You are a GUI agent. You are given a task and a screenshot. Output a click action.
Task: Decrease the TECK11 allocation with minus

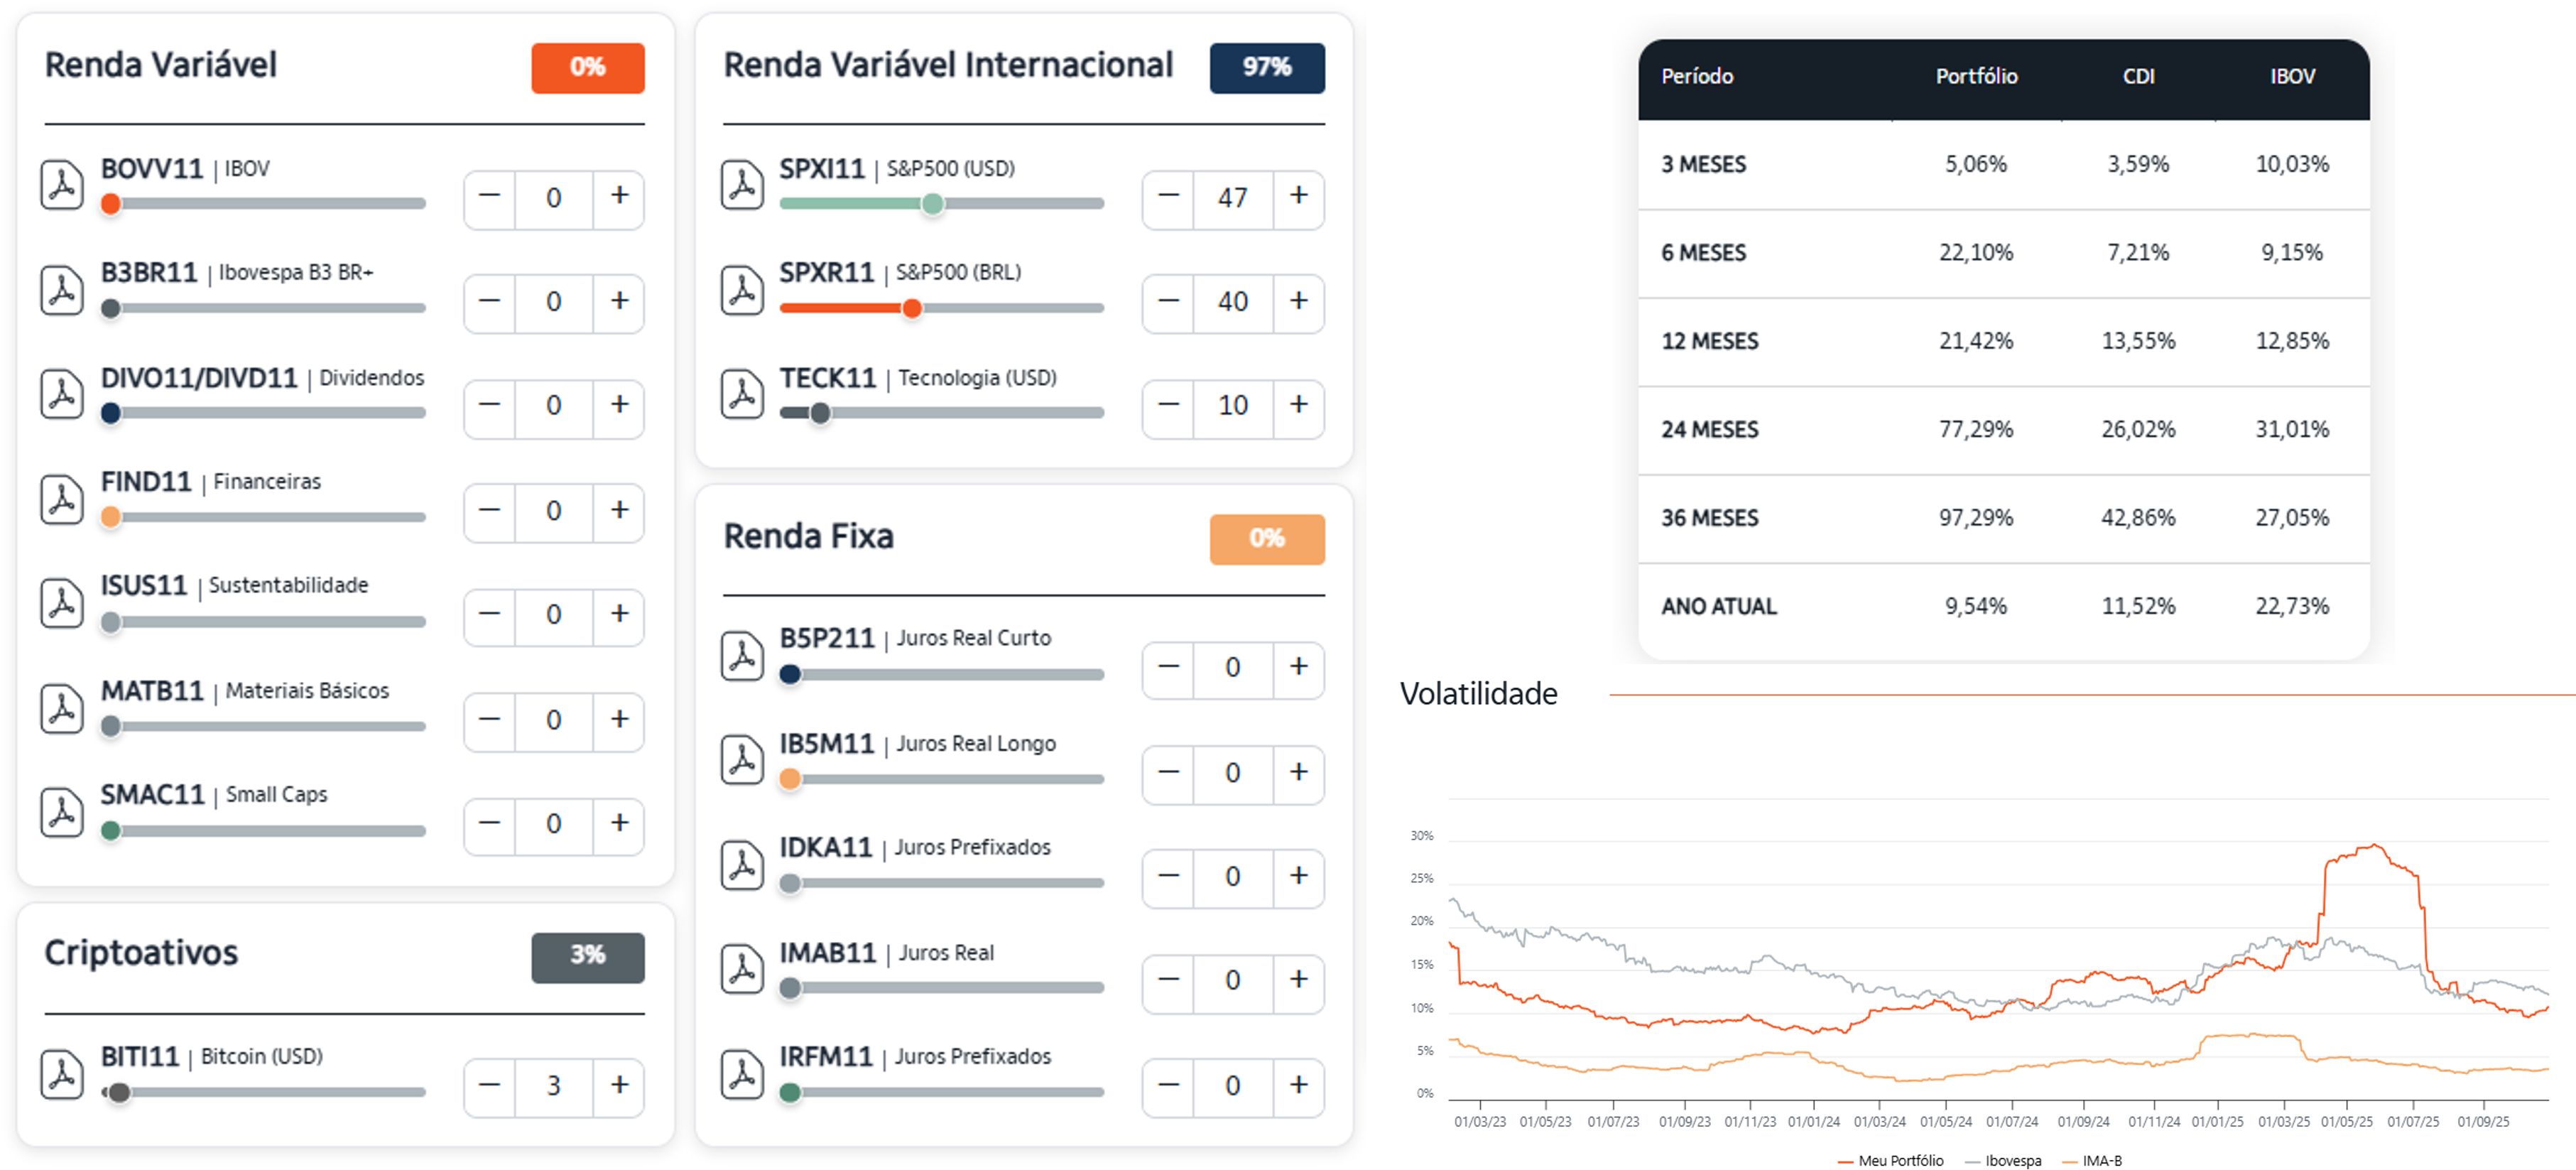[1168, 405]
